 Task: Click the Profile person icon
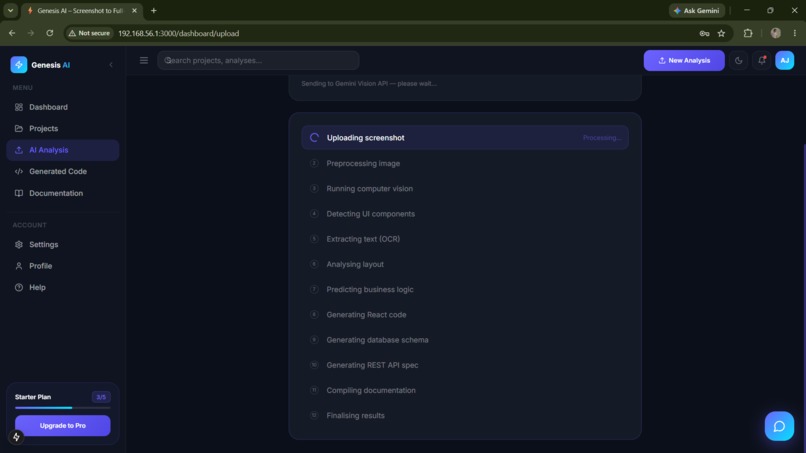point(19,266)
